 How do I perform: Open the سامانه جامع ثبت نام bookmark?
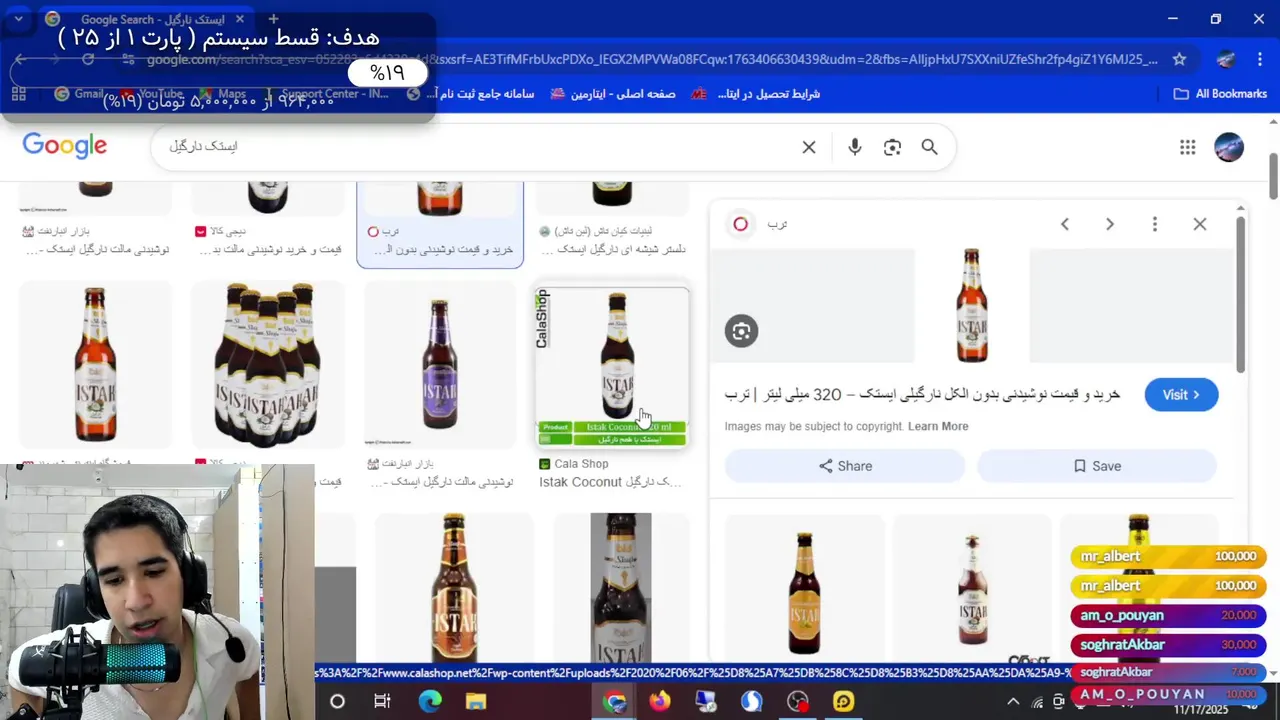tap(470, 94)
